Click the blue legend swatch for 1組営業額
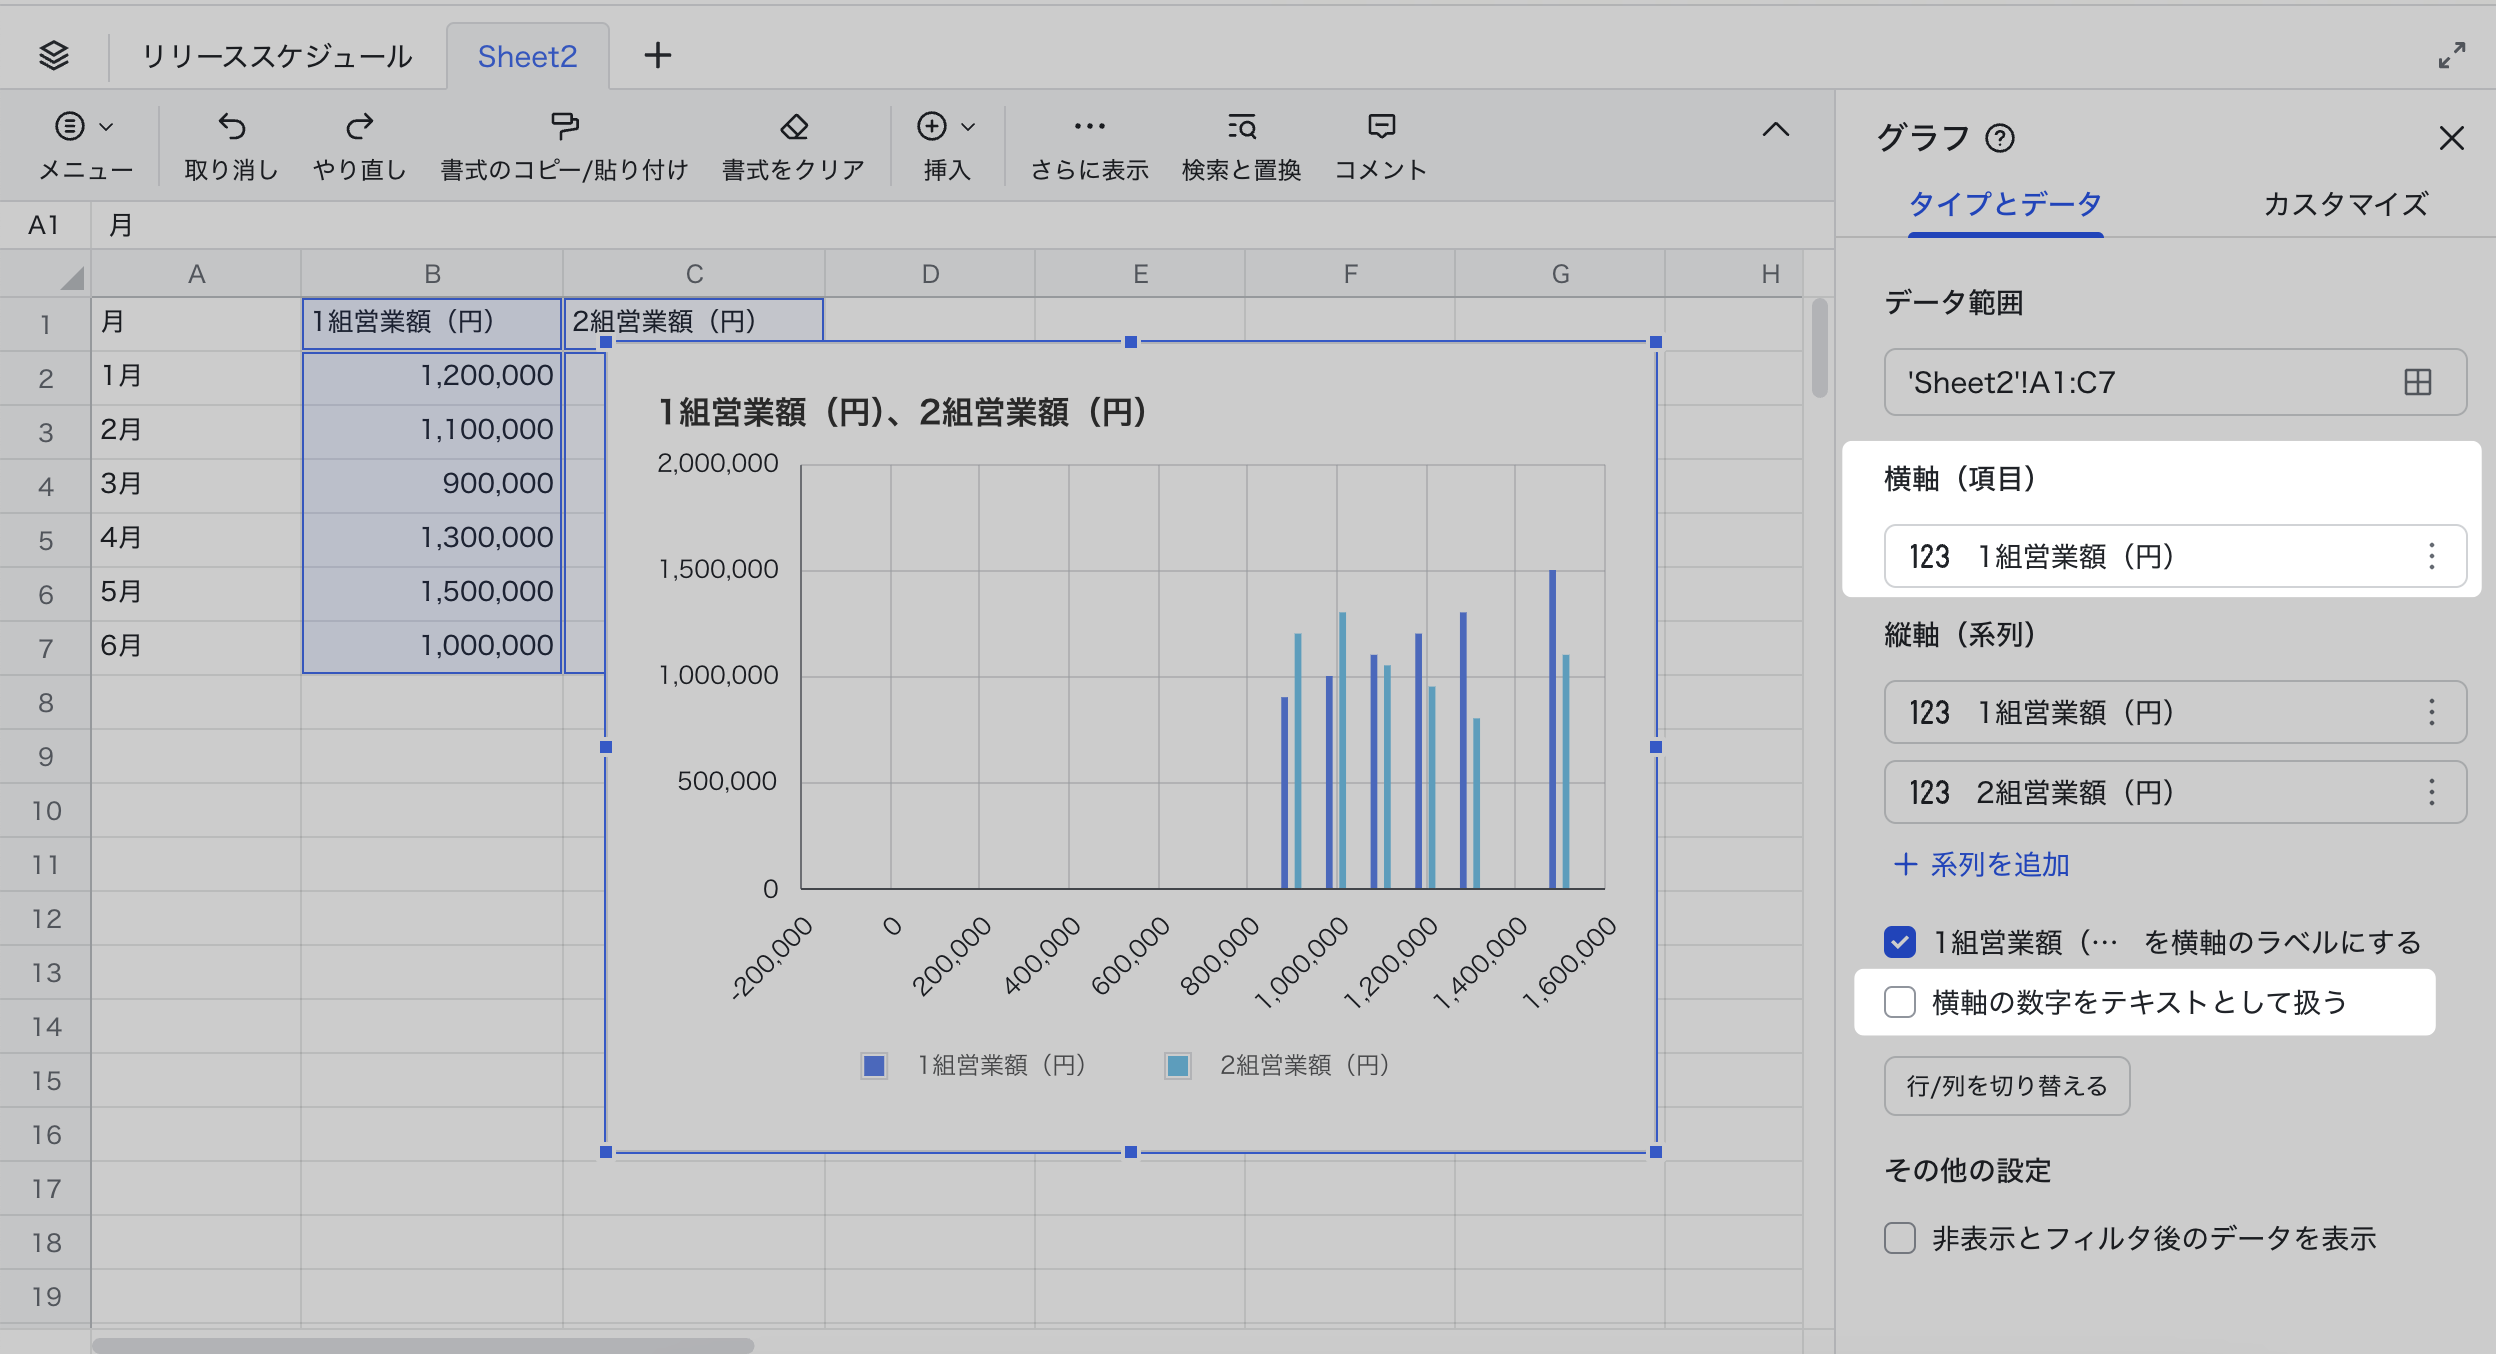 874,1066
